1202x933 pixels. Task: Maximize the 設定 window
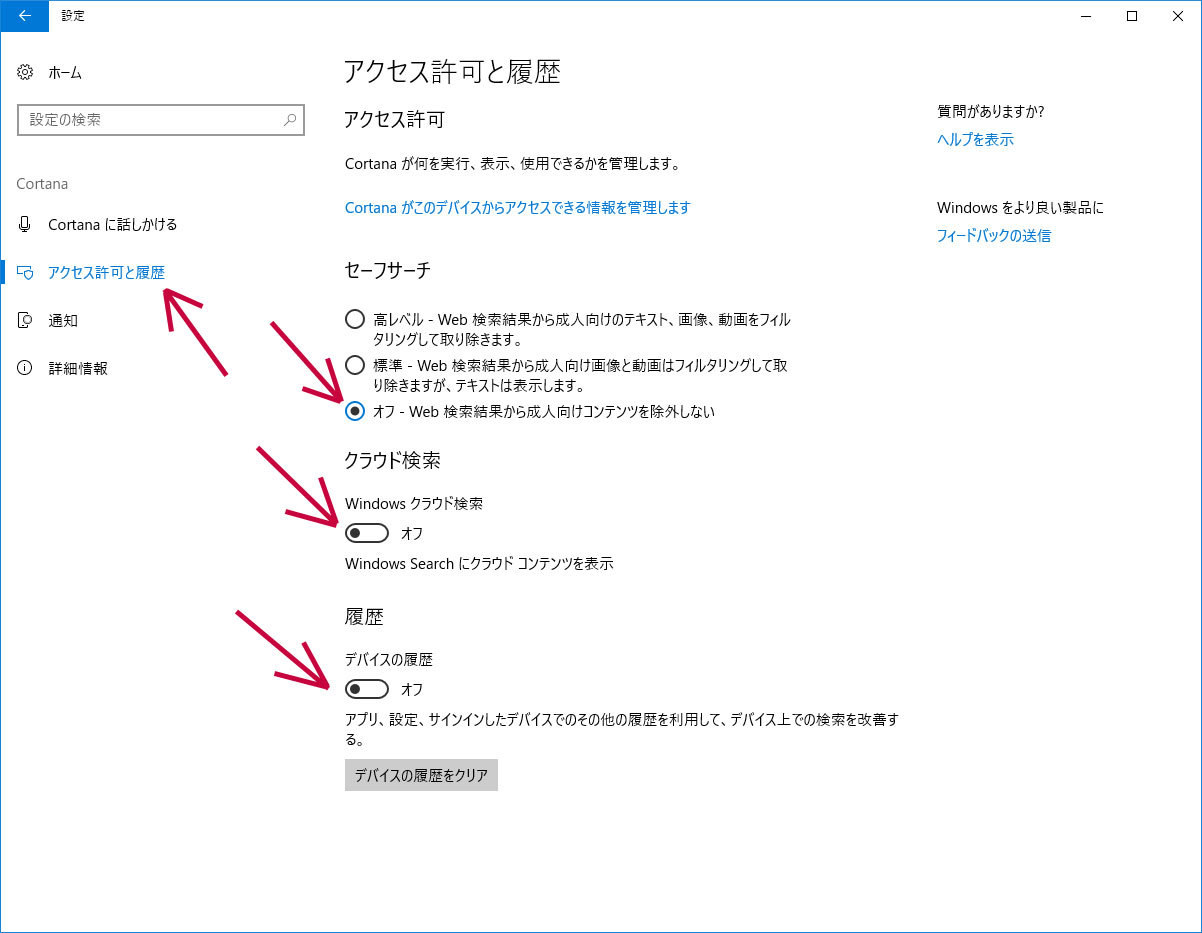pos(1132,16)
